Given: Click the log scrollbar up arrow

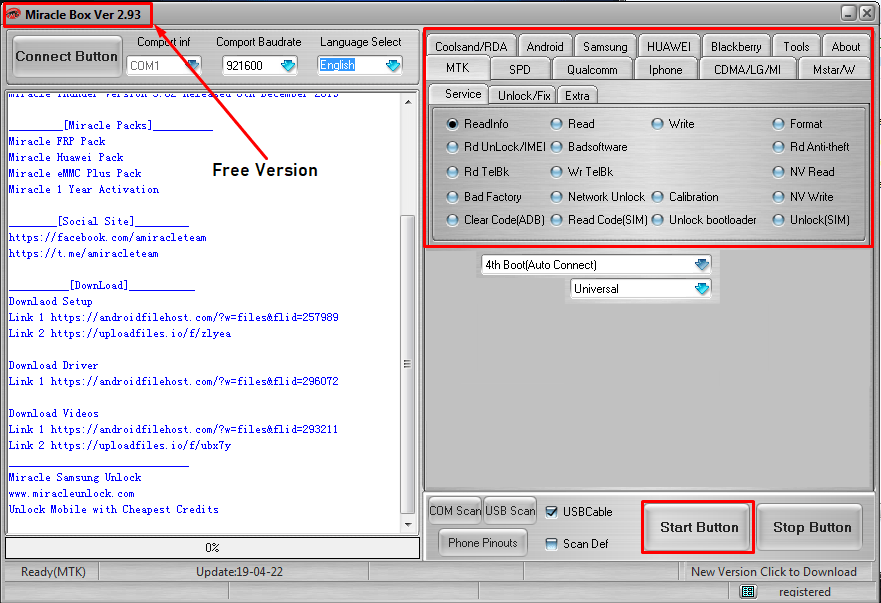Looking at the screenshot, I should coord(408,102).
